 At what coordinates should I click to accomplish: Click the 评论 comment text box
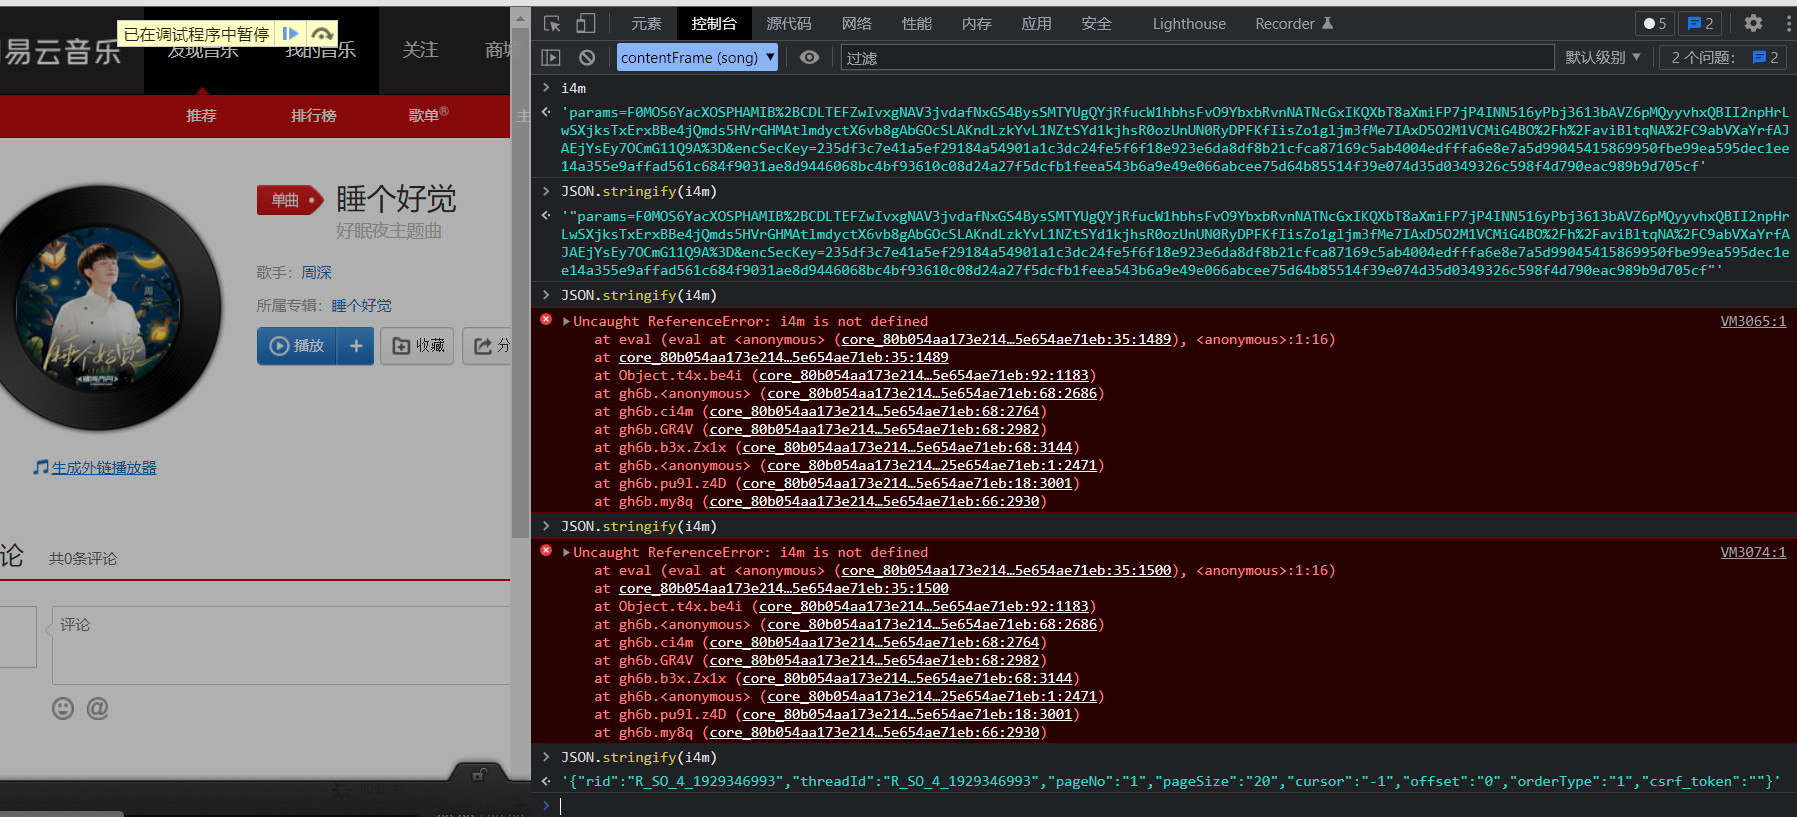point(282,645)
